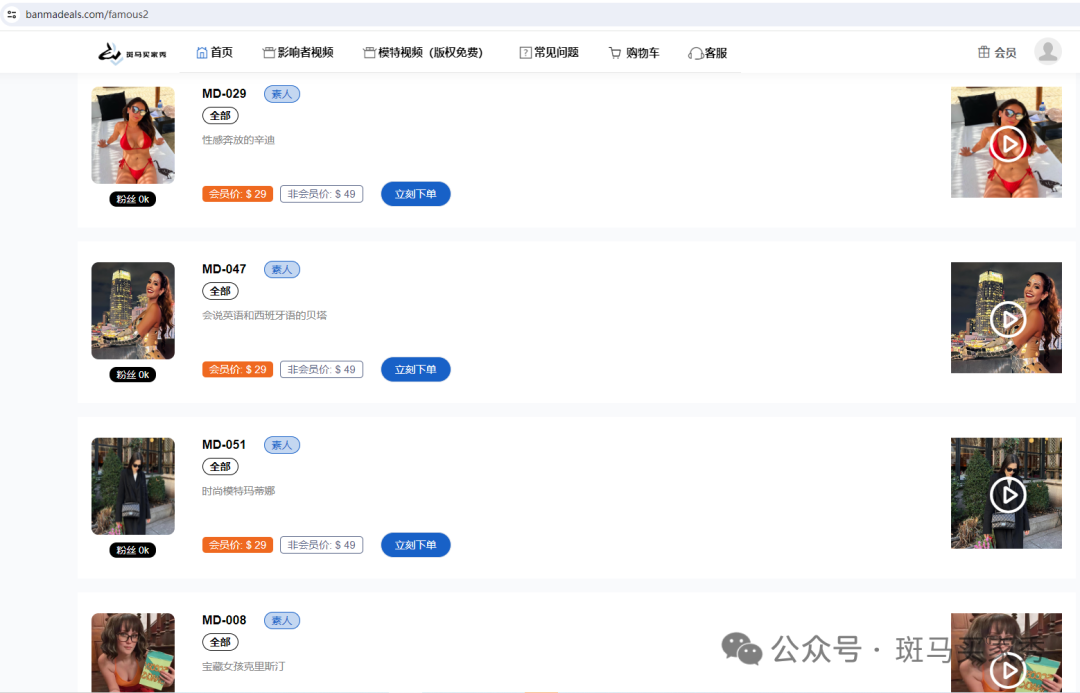Click the 会员 member icon top right
The image size is (1080, 693).
pos(996,52)
